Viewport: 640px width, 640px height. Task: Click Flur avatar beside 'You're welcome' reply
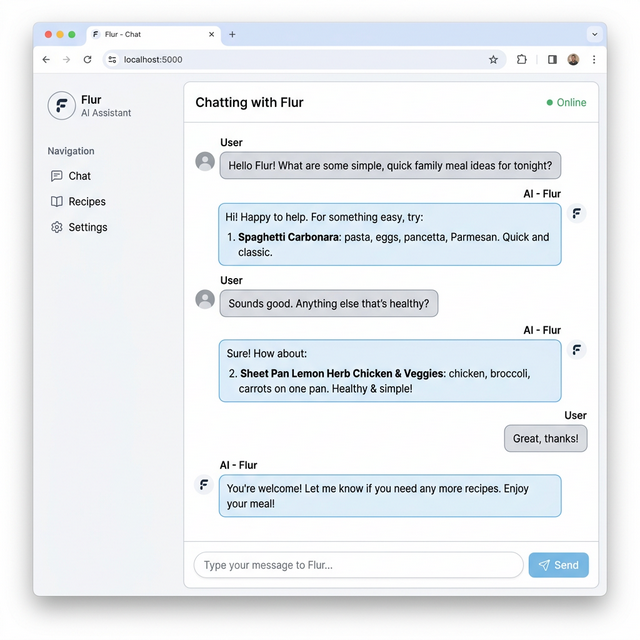pyautogui.click(x=204, y=484)
